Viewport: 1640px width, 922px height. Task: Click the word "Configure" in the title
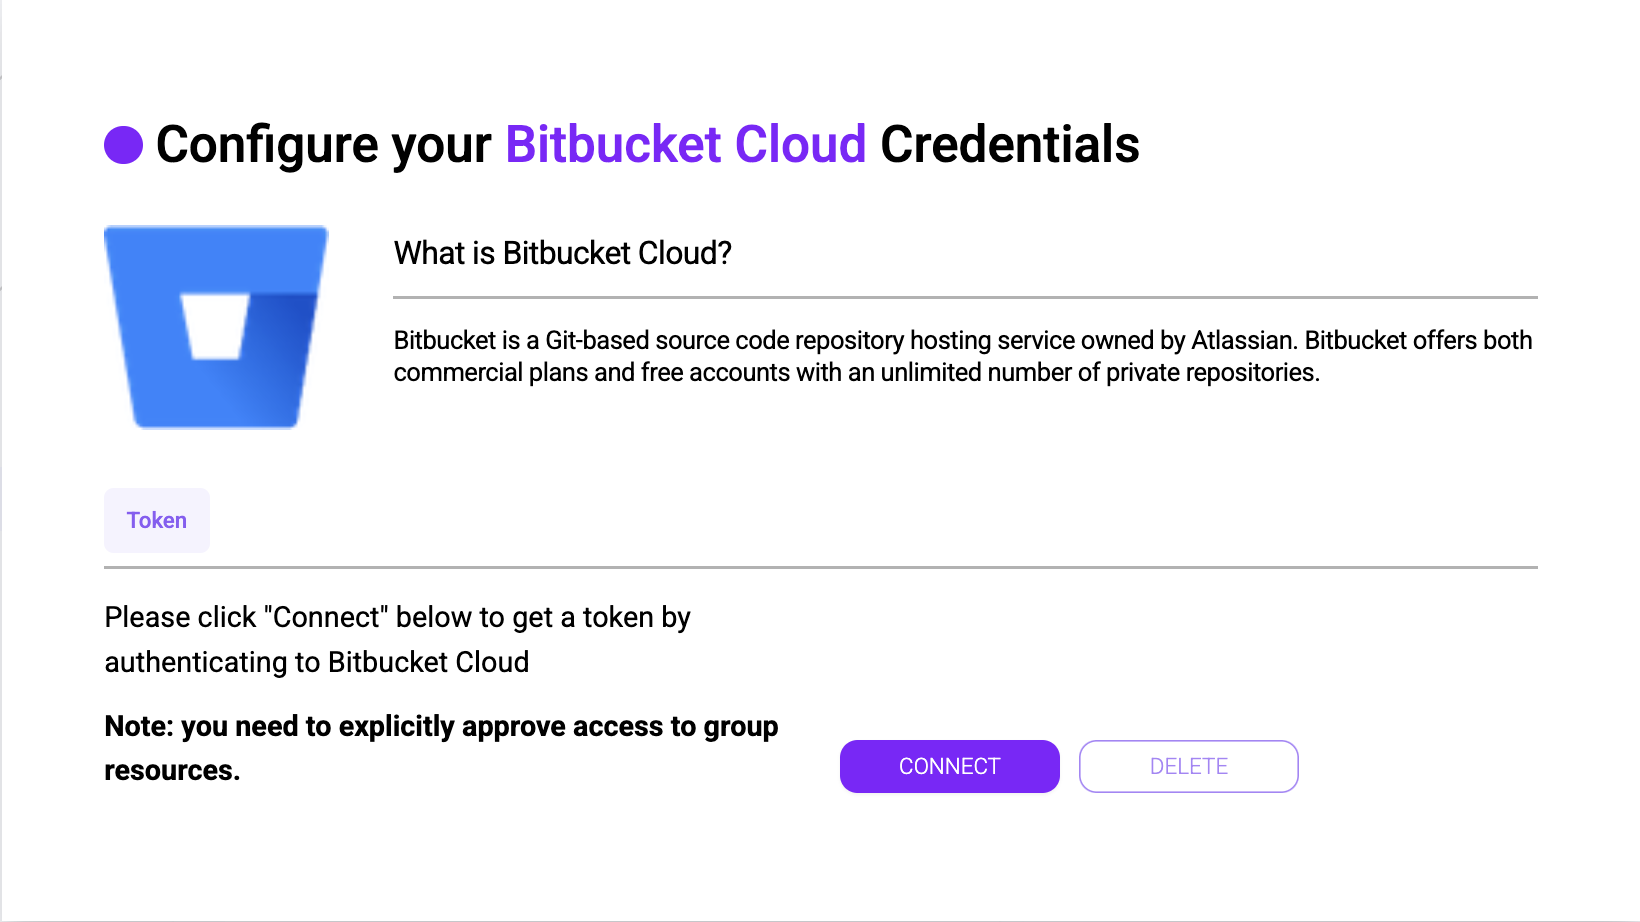tap(267, 145)
